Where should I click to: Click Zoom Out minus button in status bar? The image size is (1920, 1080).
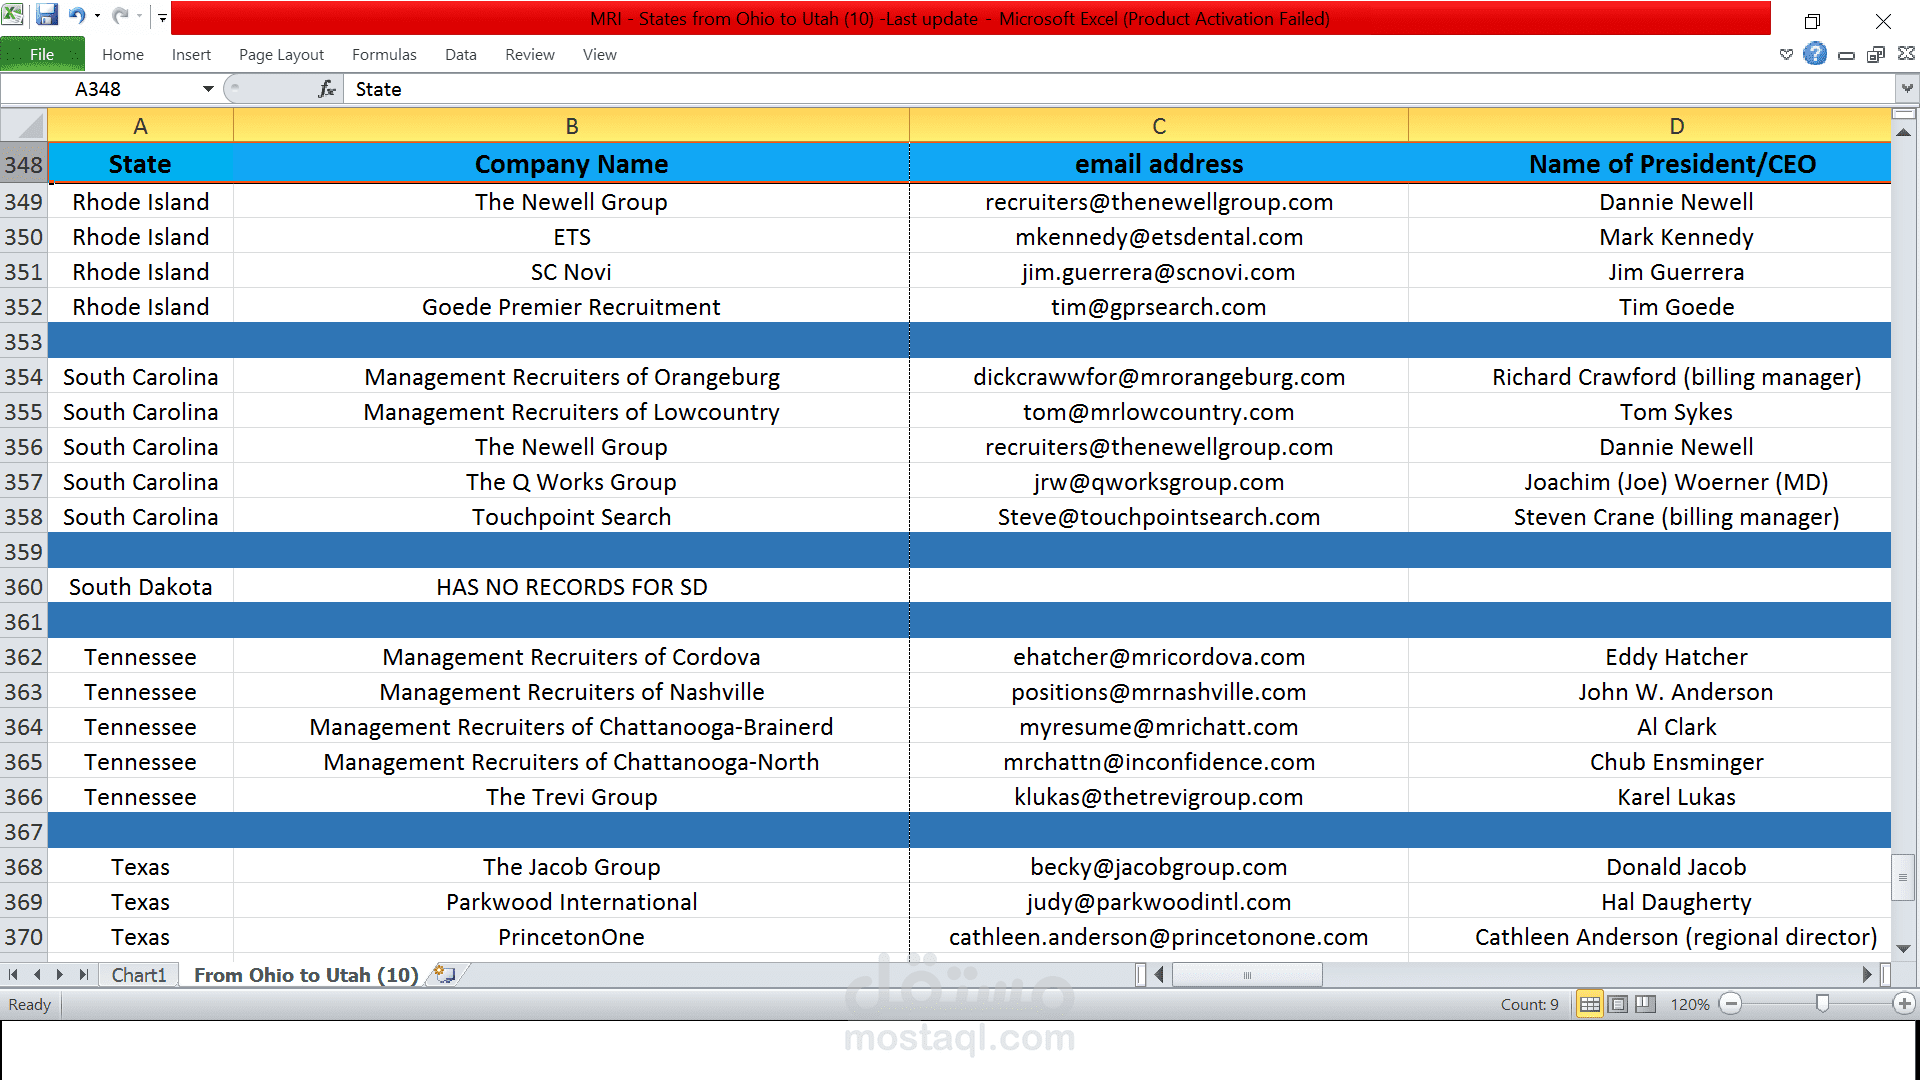pos(1731,1004)
